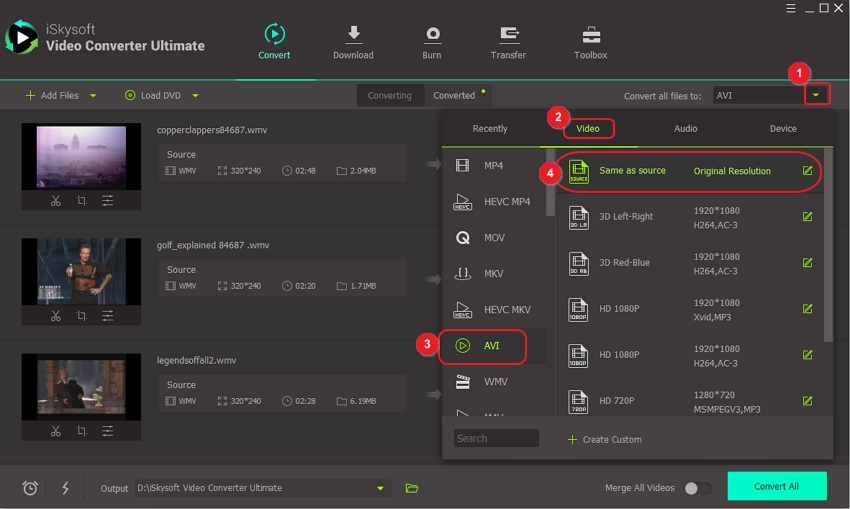Click the Convert All button
This screenshot has height=509, width=850.
point(776,487)
